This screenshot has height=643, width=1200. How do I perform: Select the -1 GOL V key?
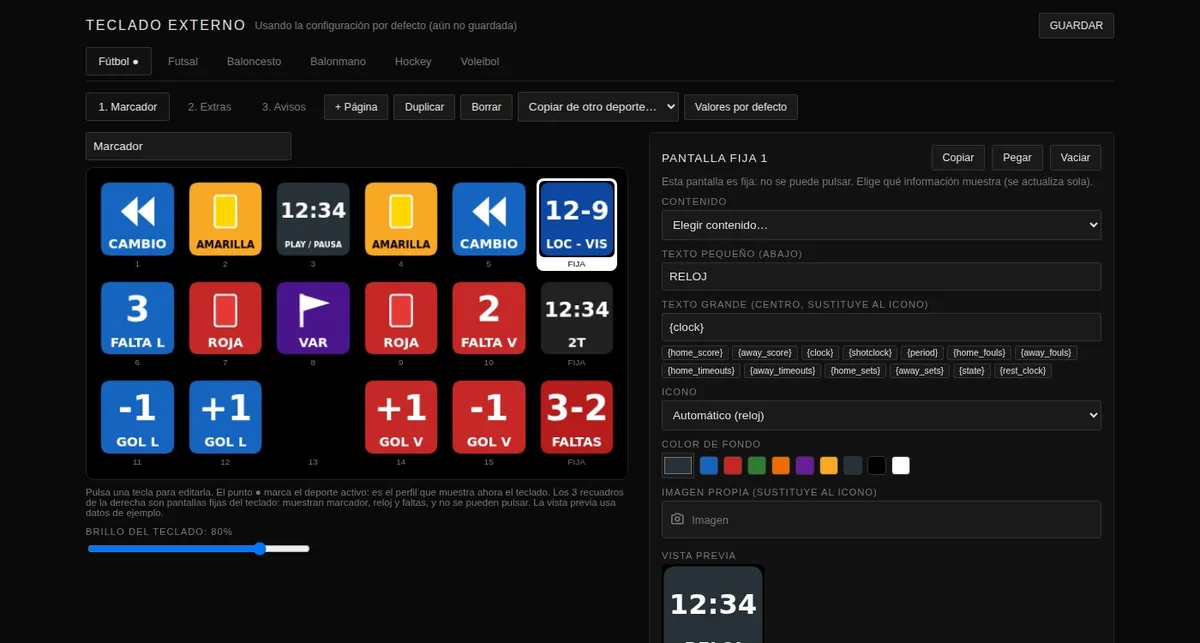coord(489,417)
